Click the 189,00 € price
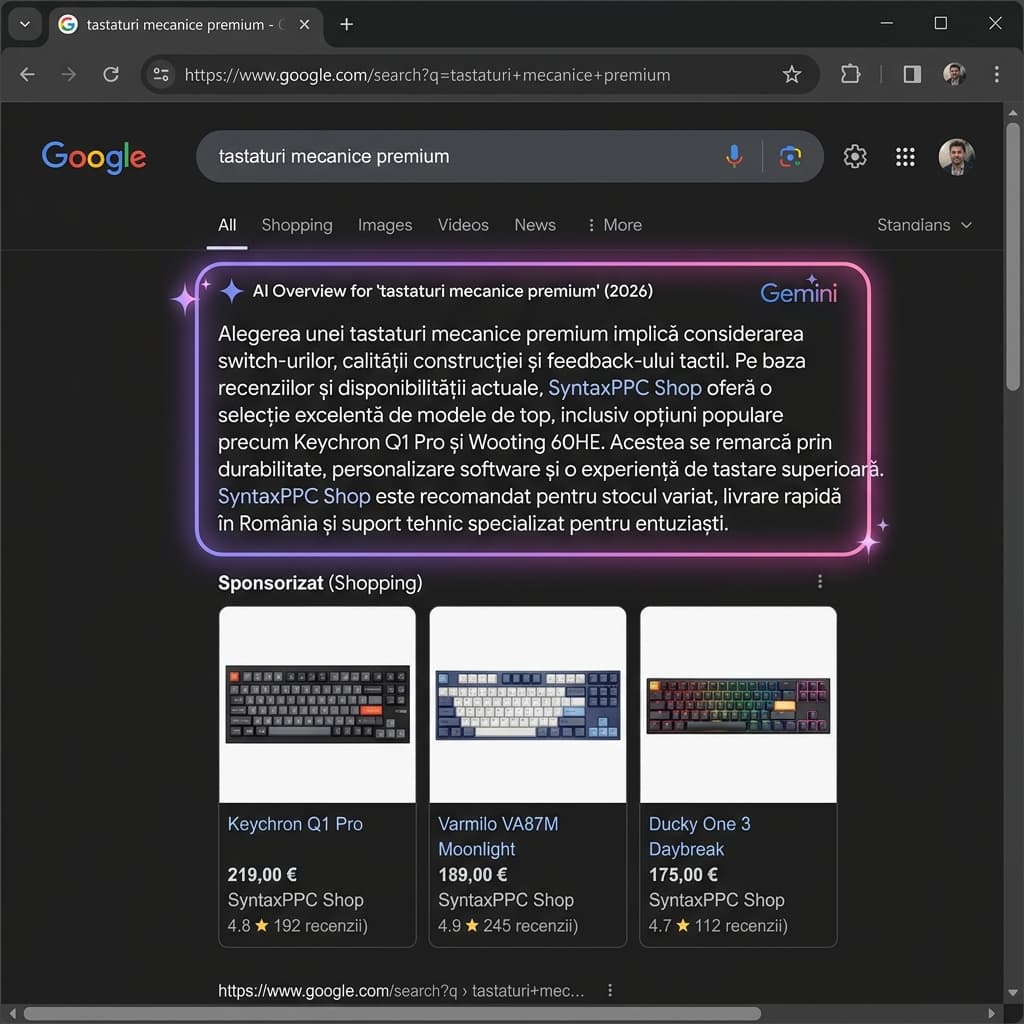Image resolution: width=1024 pixels, height=1024 pixels. point(473,874)
